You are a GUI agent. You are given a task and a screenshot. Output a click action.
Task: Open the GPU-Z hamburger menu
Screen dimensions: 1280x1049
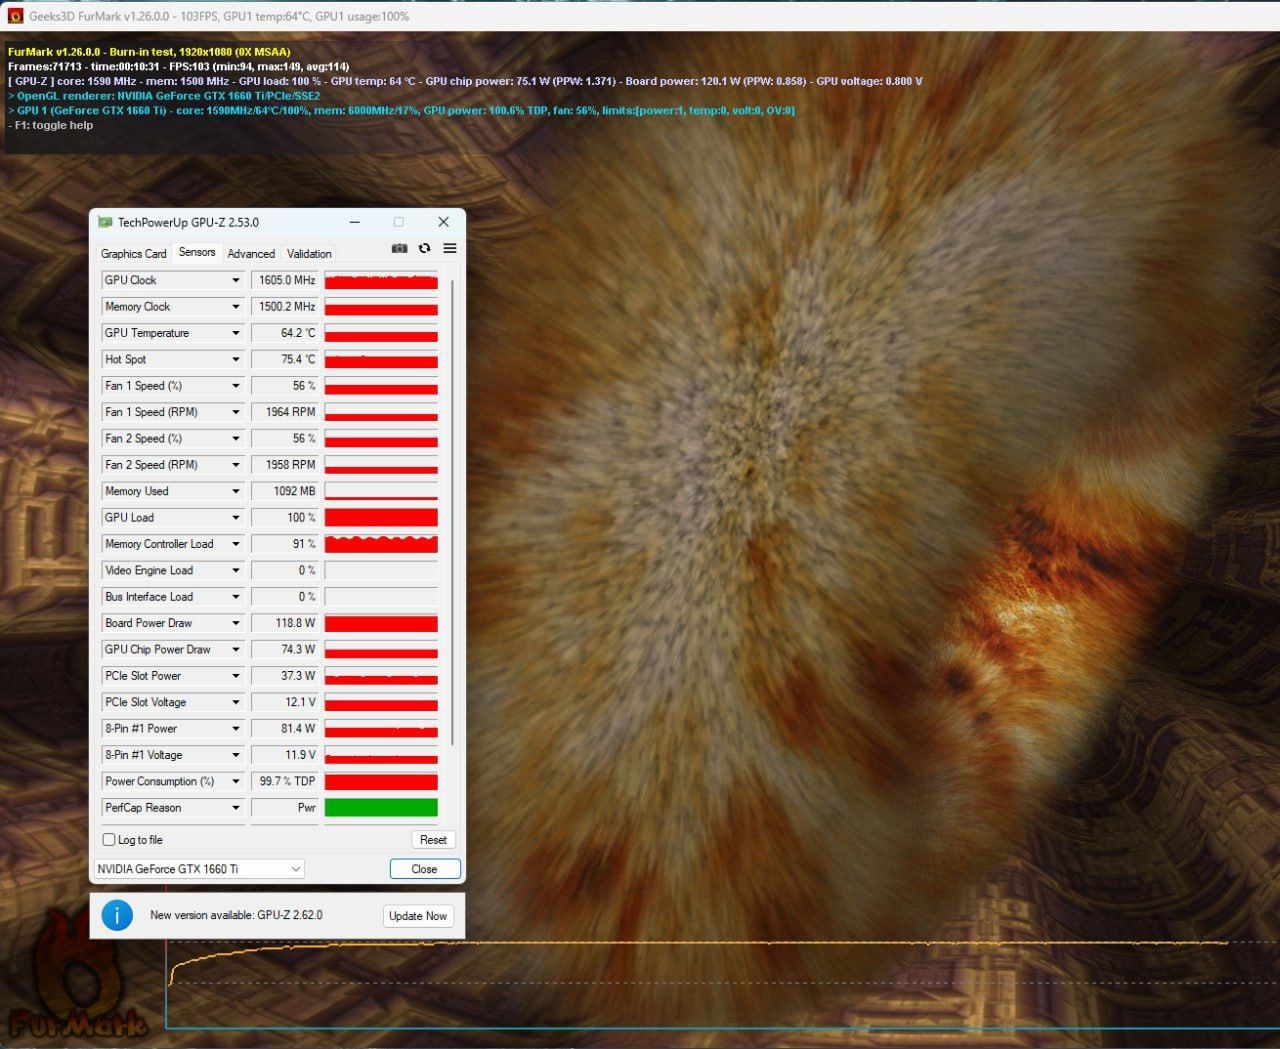click(450, 248)
